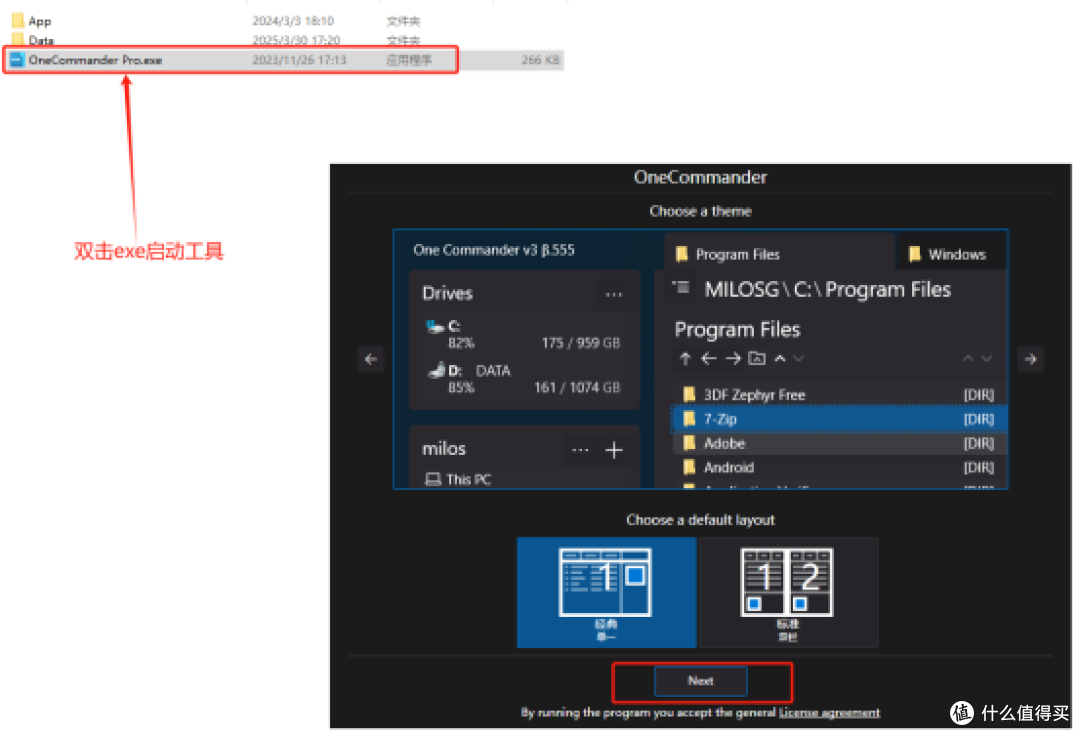Click date 2023/11/26 17:13 cell
Image resolution: width=1080 pixels, height=736 pixels.
pyautogui.click(x=299, y=60)
